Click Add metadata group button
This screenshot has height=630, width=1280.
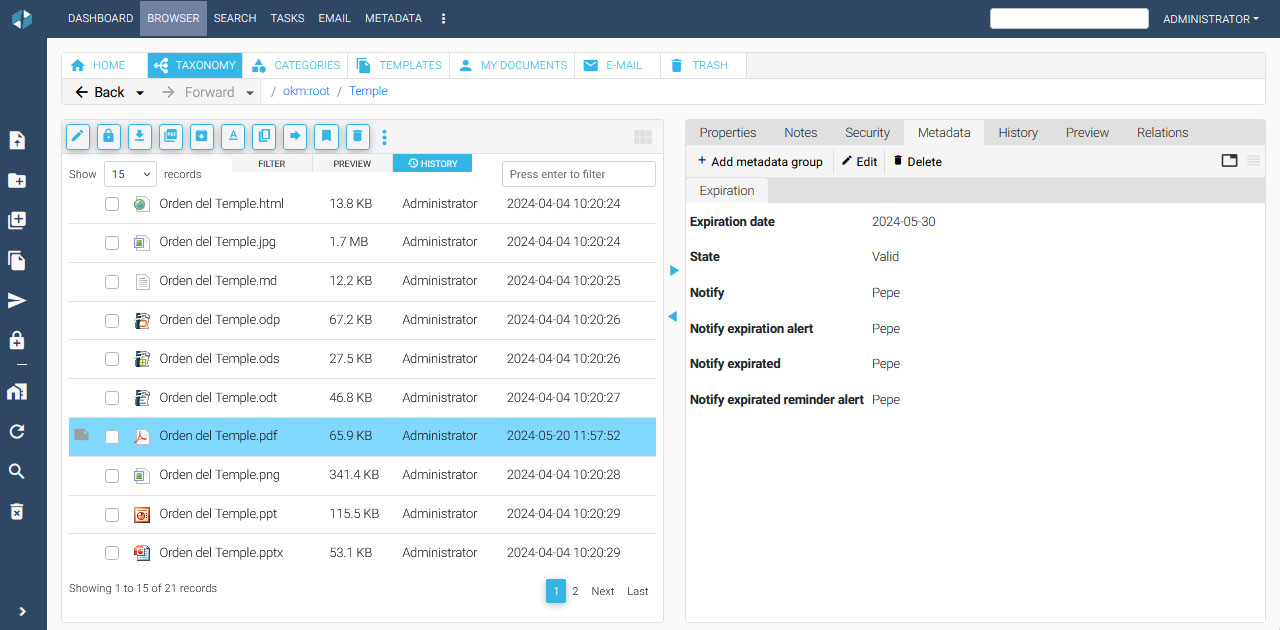(760, 162)
